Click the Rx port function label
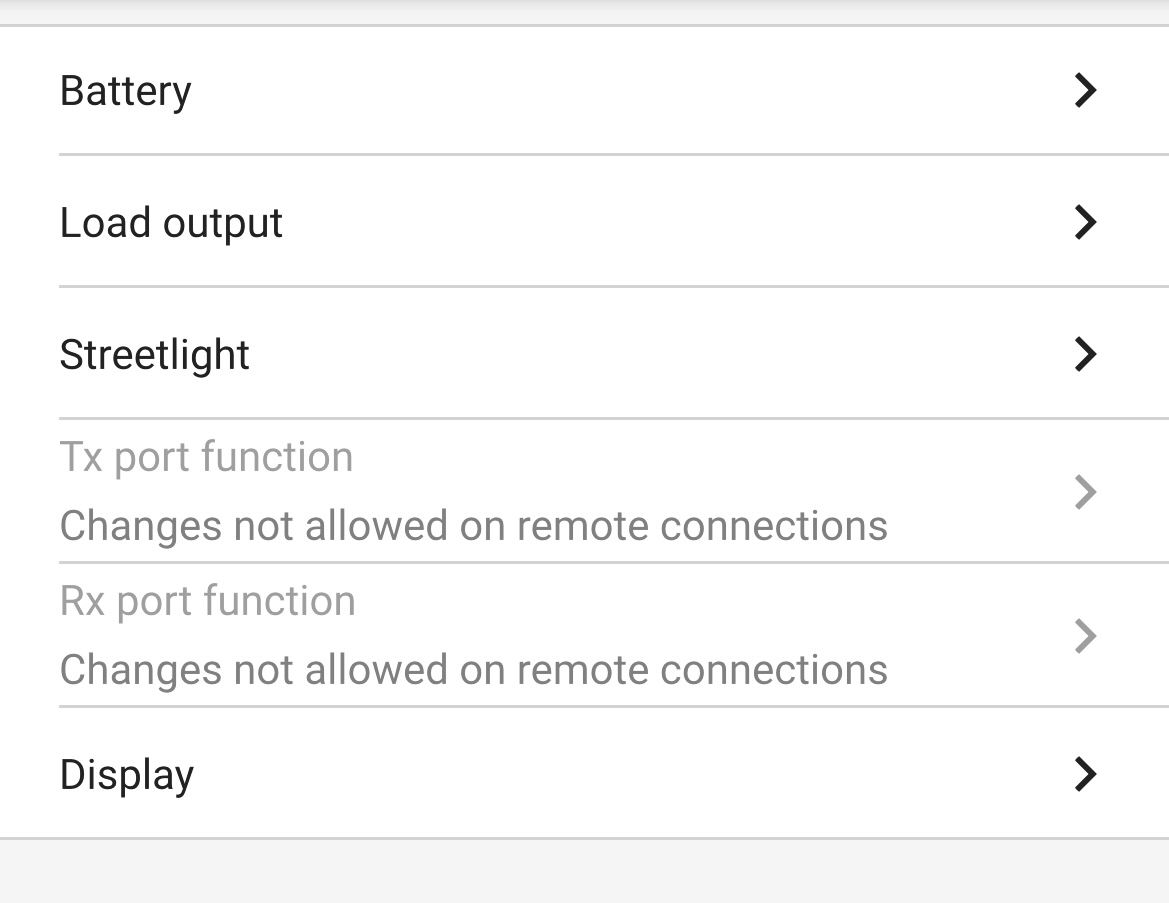The width and height of the screenshot is (1169, 903). 207,602
